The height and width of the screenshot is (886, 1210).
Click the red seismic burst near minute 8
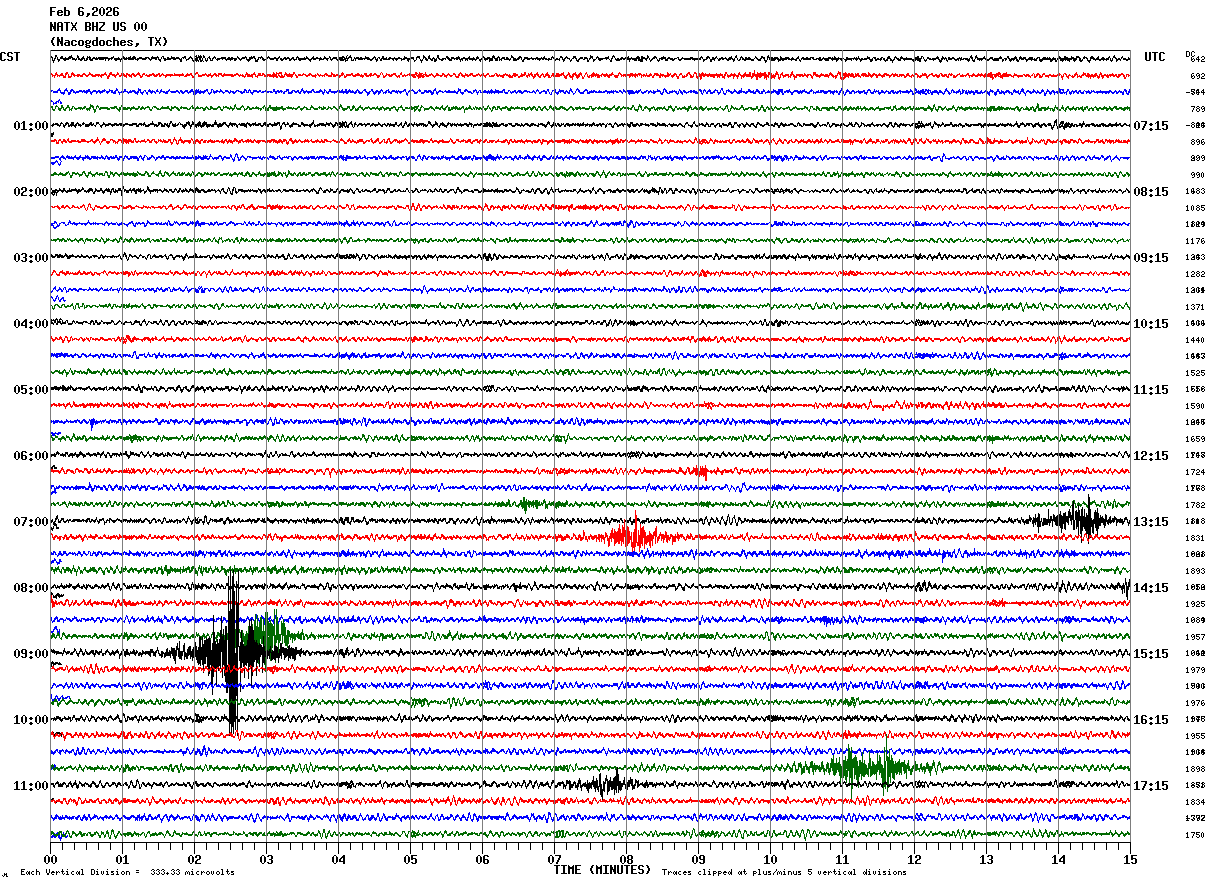633,536
